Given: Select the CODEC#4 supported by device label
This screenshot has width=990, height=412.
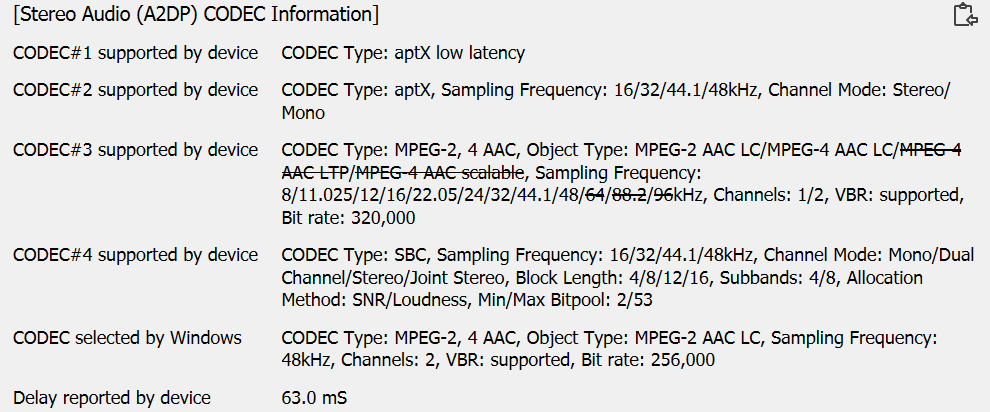Looking at the screenshot, I should 135,255.
